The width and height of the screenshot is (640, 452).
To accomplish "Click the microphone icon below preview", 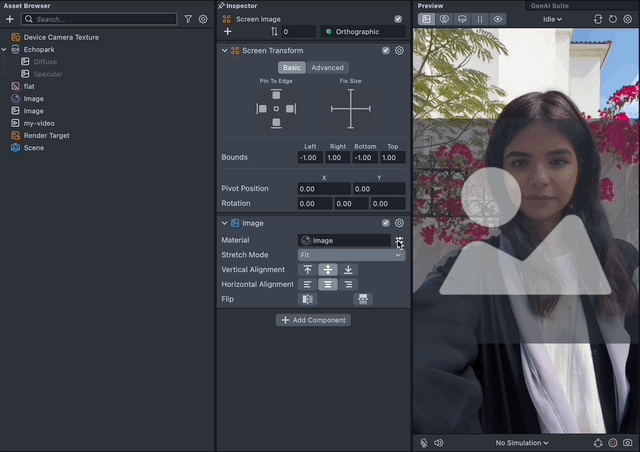I will (424, 442).
